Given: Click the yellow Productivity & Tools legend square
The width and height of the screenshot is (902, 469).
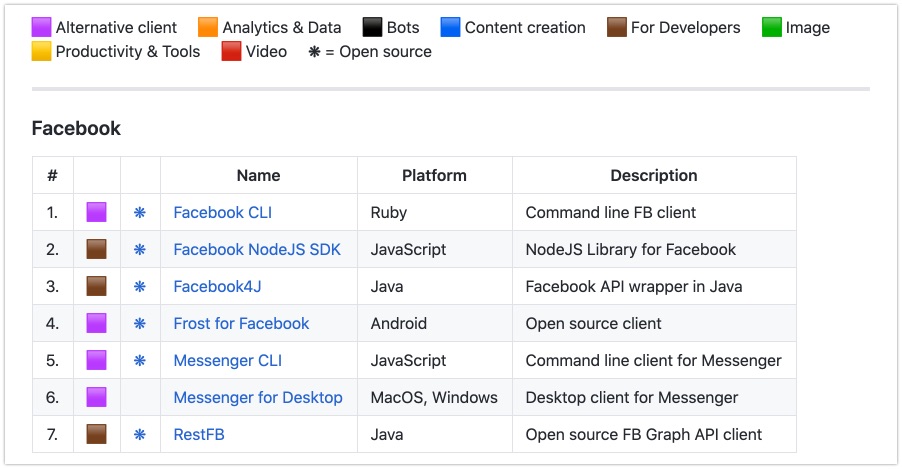Looking at the screenshot, I should (41, 51).
